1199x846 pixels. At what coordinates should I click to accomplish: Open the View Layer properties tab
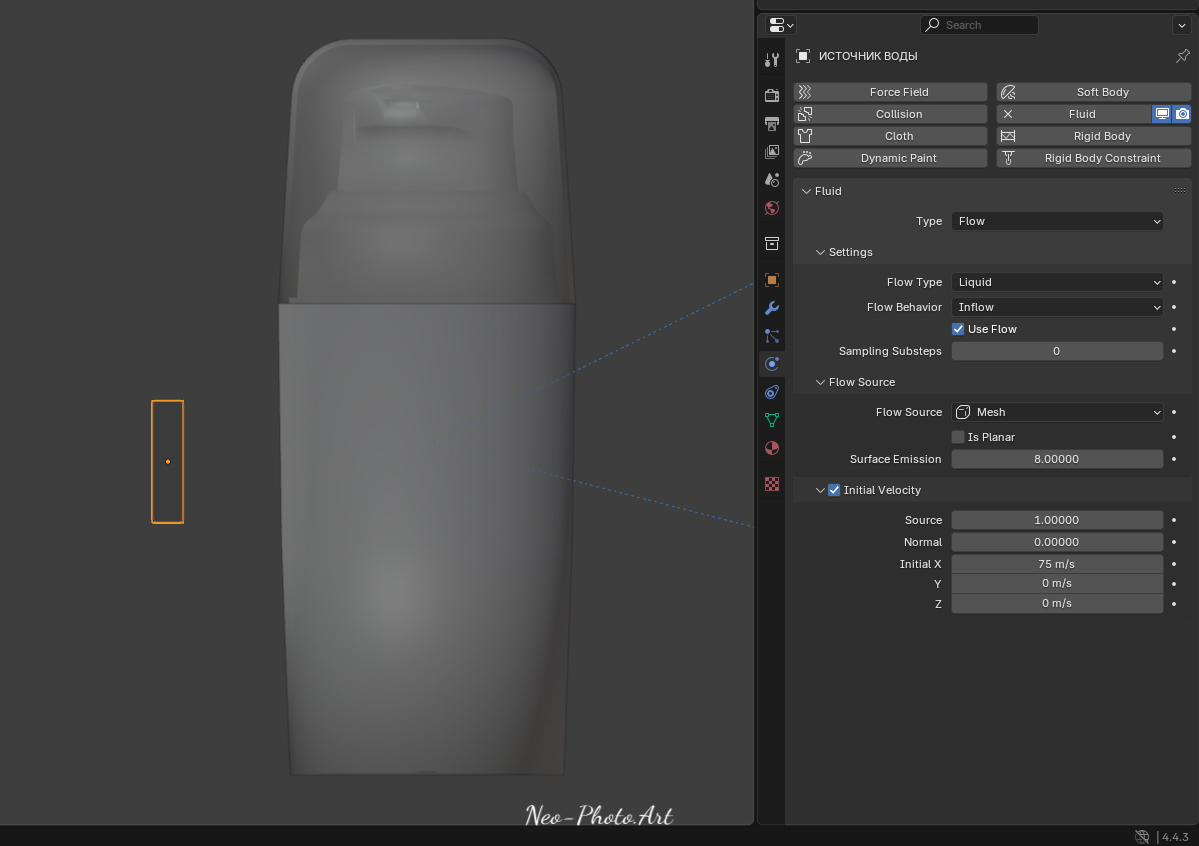[x=772, y=152]
